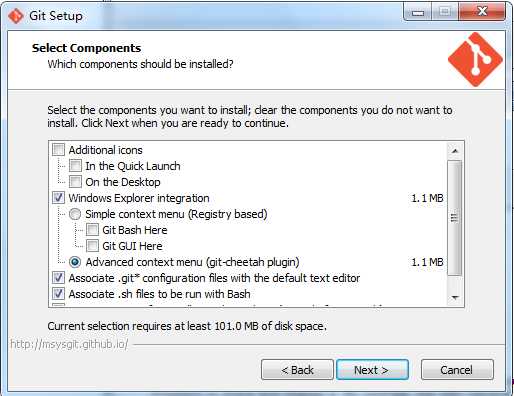This screenshot has width=514, height=396.
Task: Enable the Additional icons checkbox
Action: click(x=58, y=150)
